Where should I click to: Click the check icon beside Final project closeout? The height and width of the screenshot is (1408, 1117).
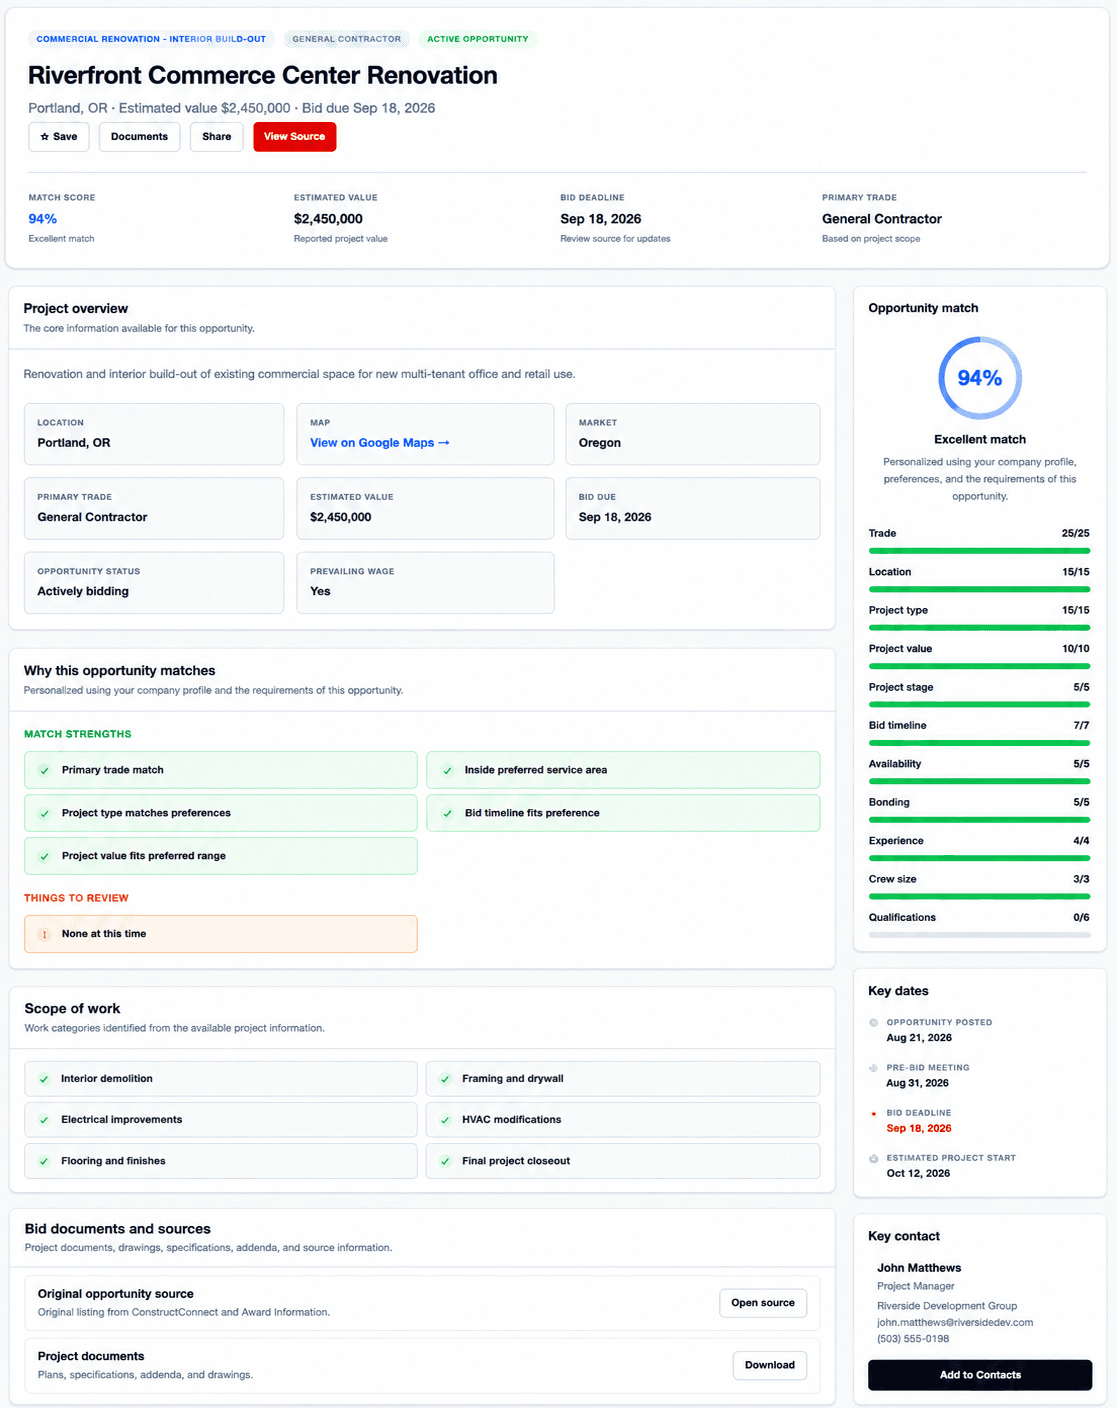(x=447, y=1161)
